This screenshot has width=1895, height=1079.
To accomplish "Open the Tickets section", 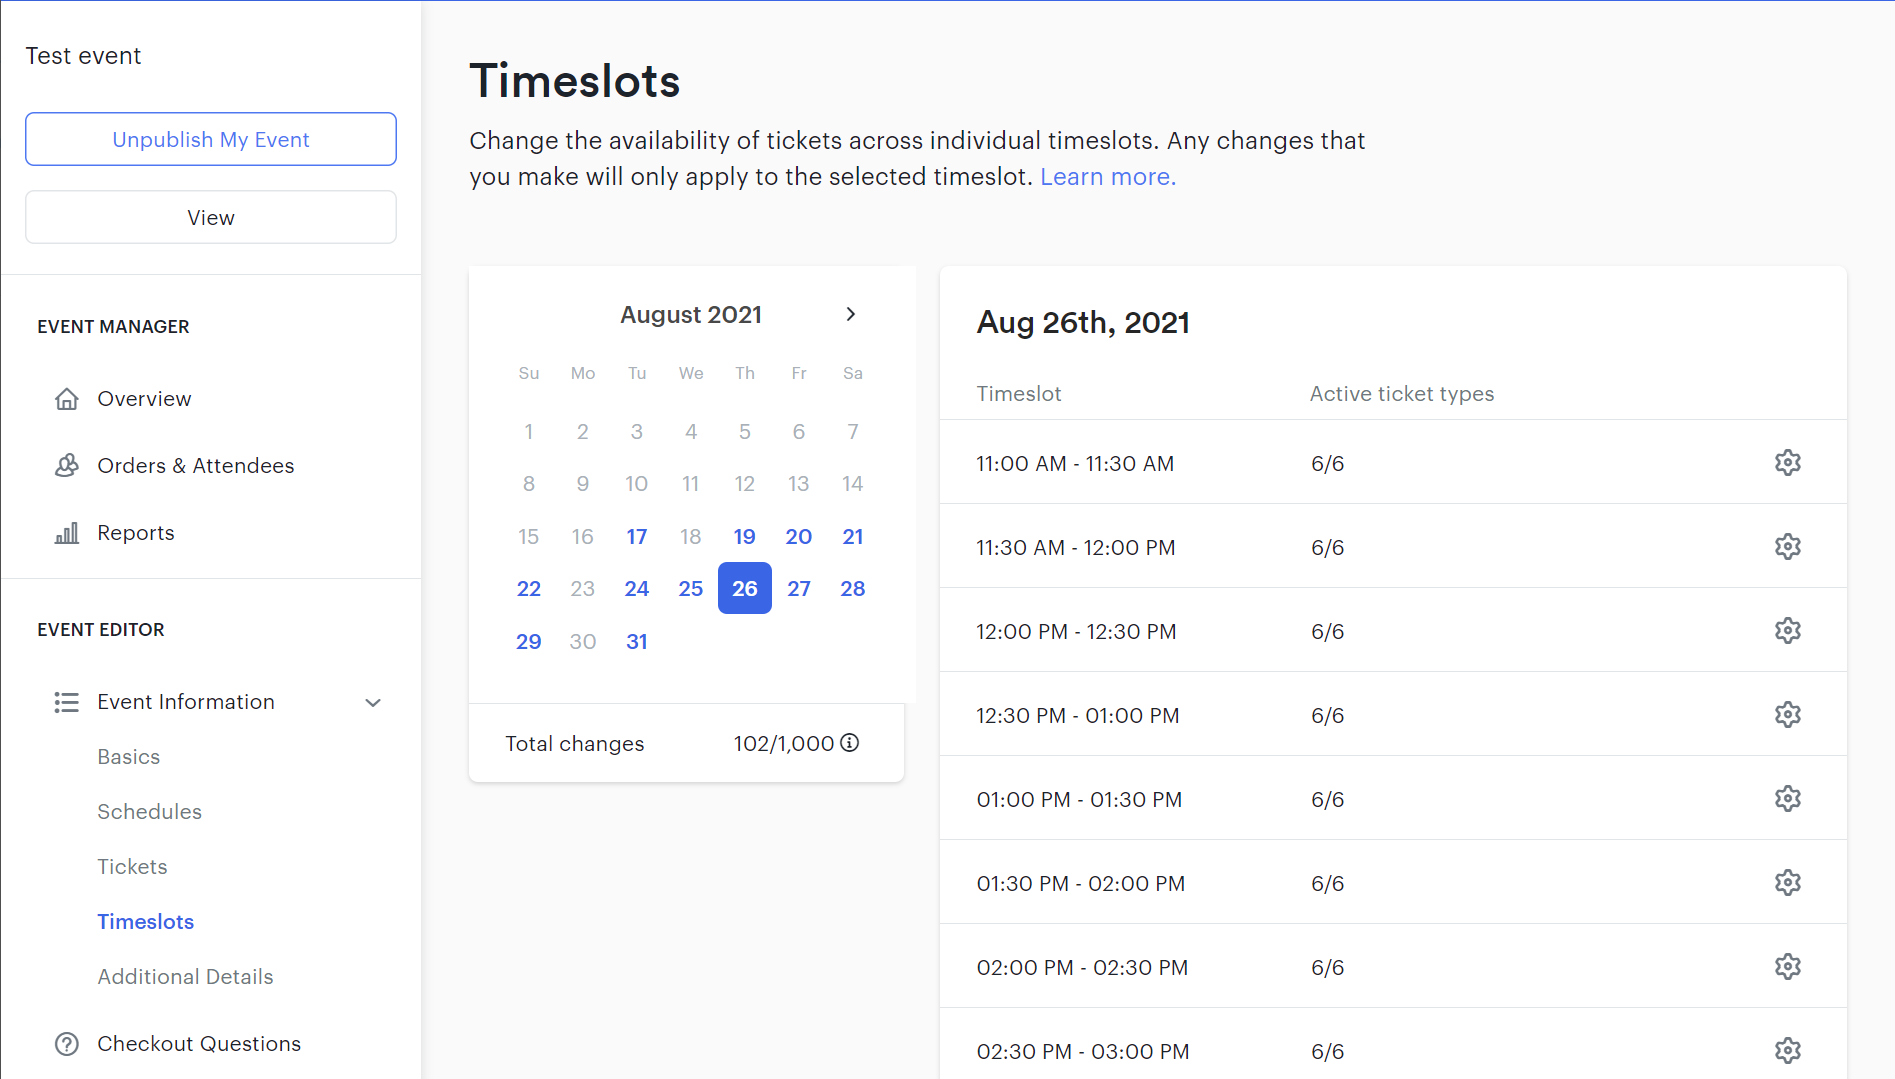I will [x=132, y=866].
